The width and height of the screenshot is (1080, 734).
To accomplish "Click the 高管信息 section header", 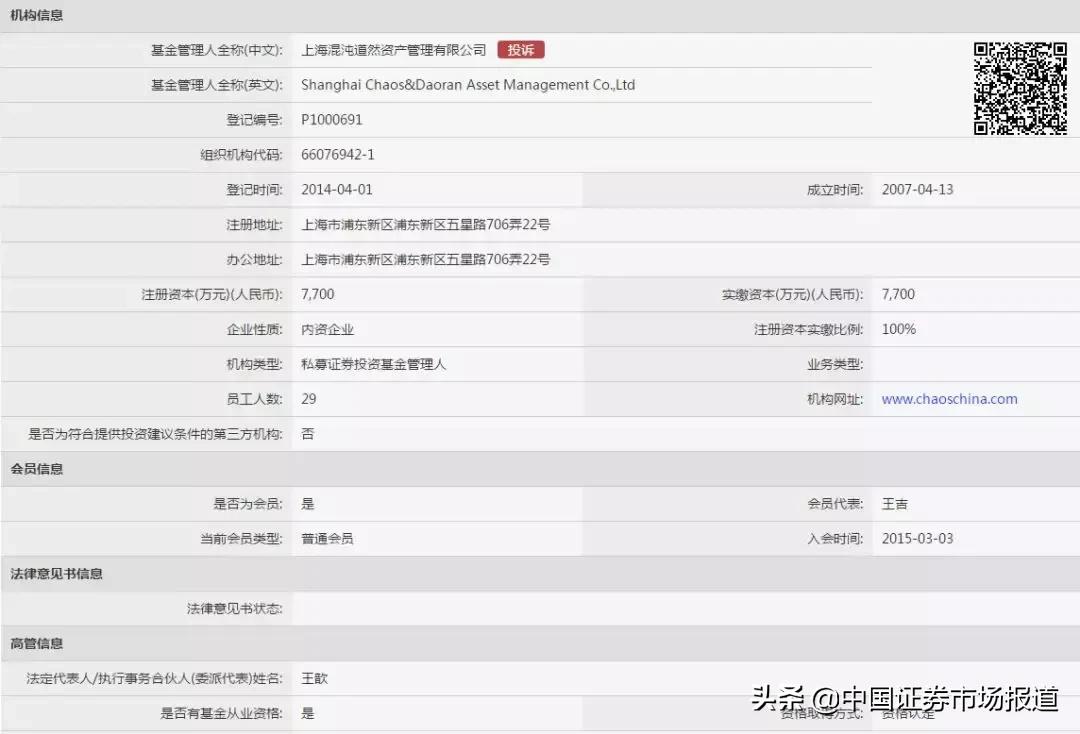I will tap(37, 643).
